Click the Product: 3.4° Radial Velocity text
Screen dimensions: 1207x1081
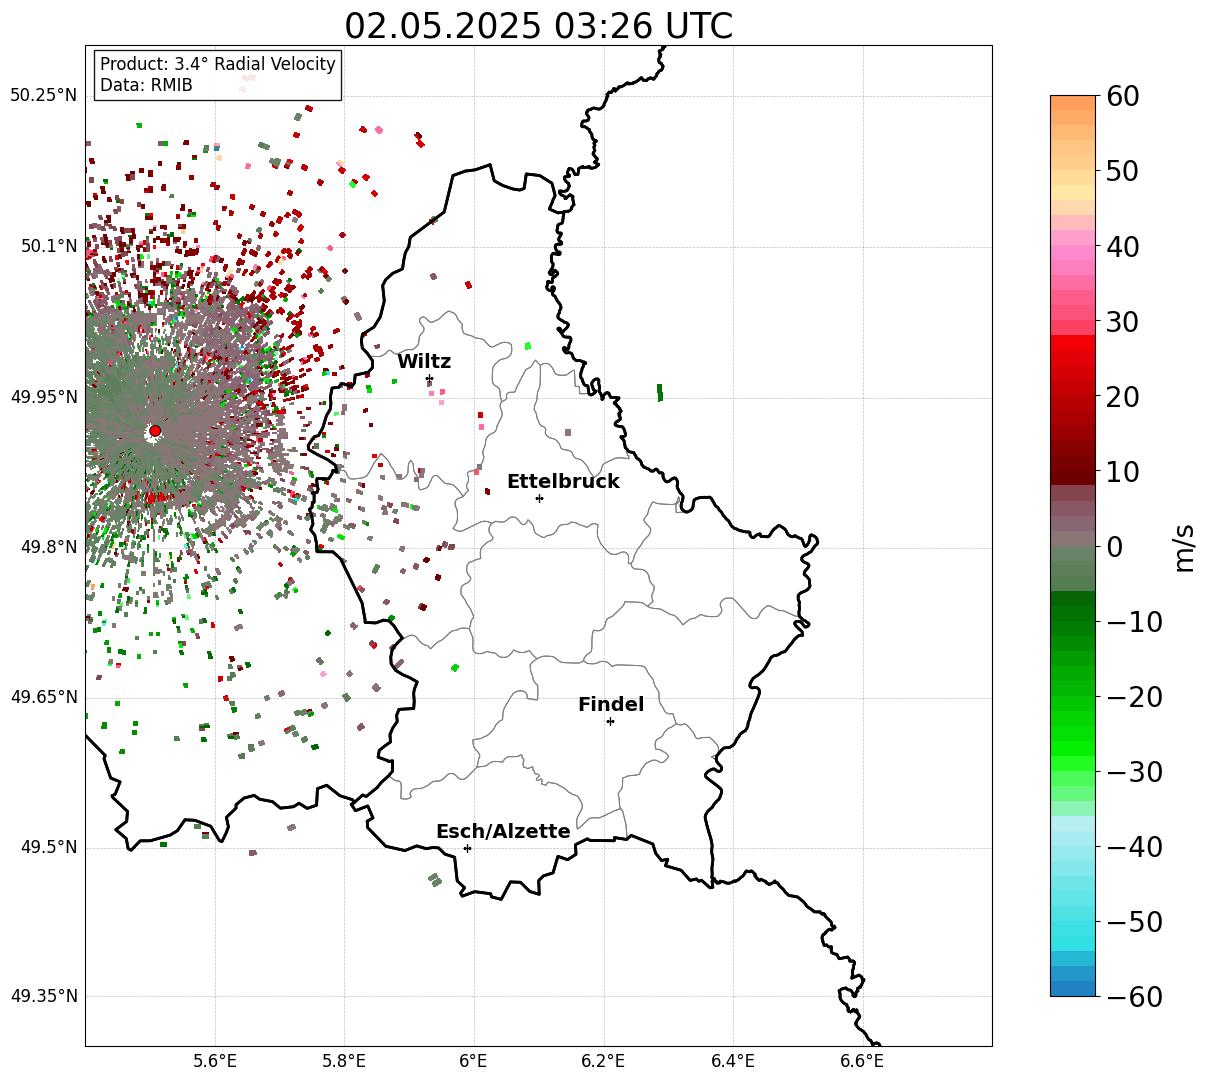[218, 64]
